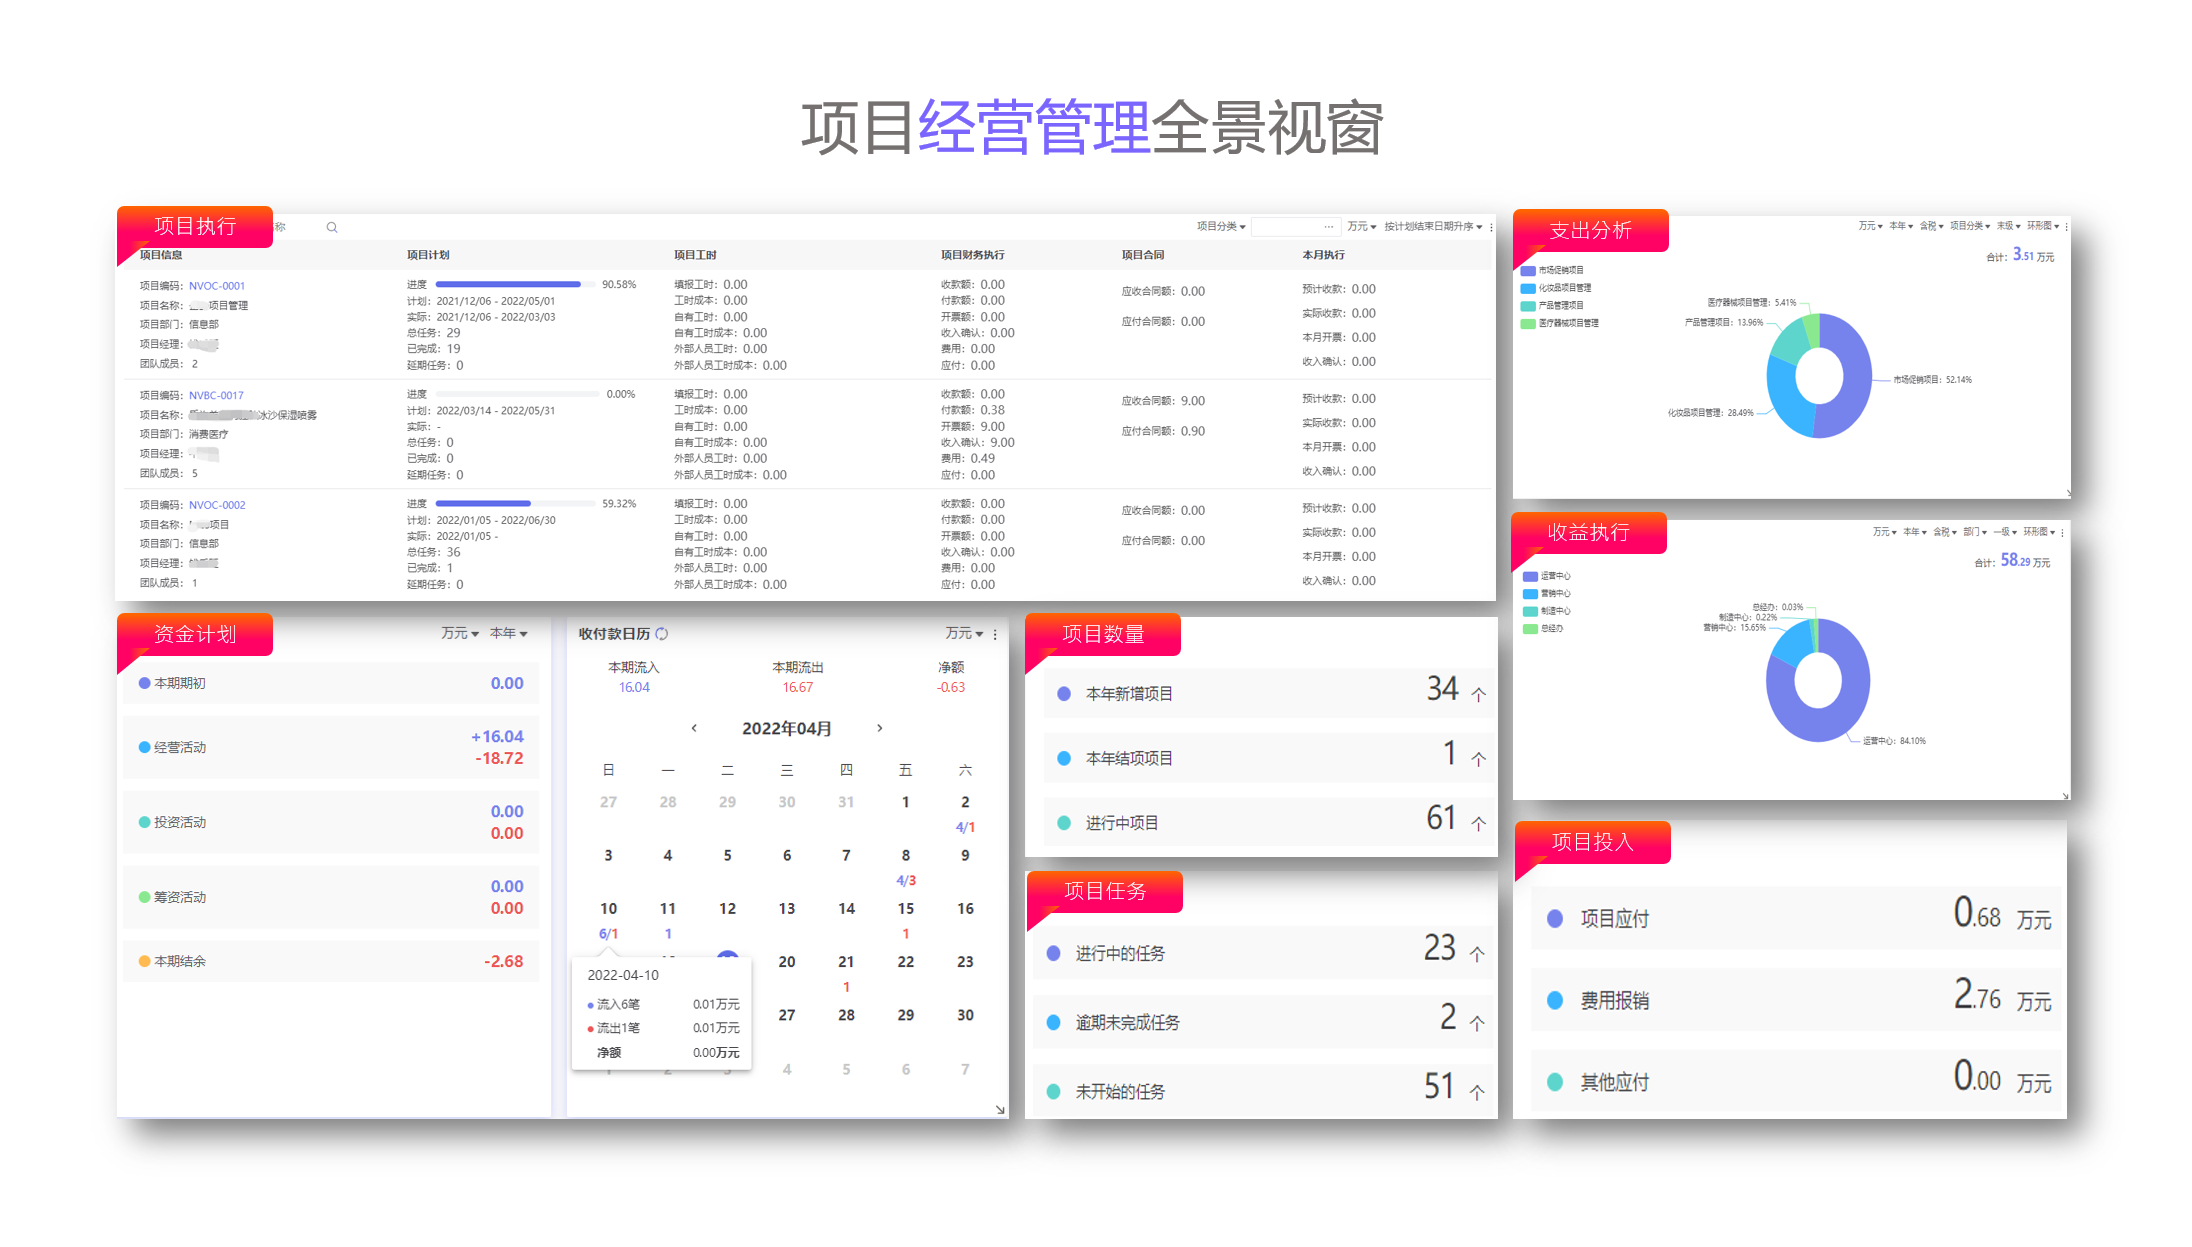The image size is (2192, 1247).
Task: Expand the 本年 dropdown in 资金计划
Action: coord(508,634)
